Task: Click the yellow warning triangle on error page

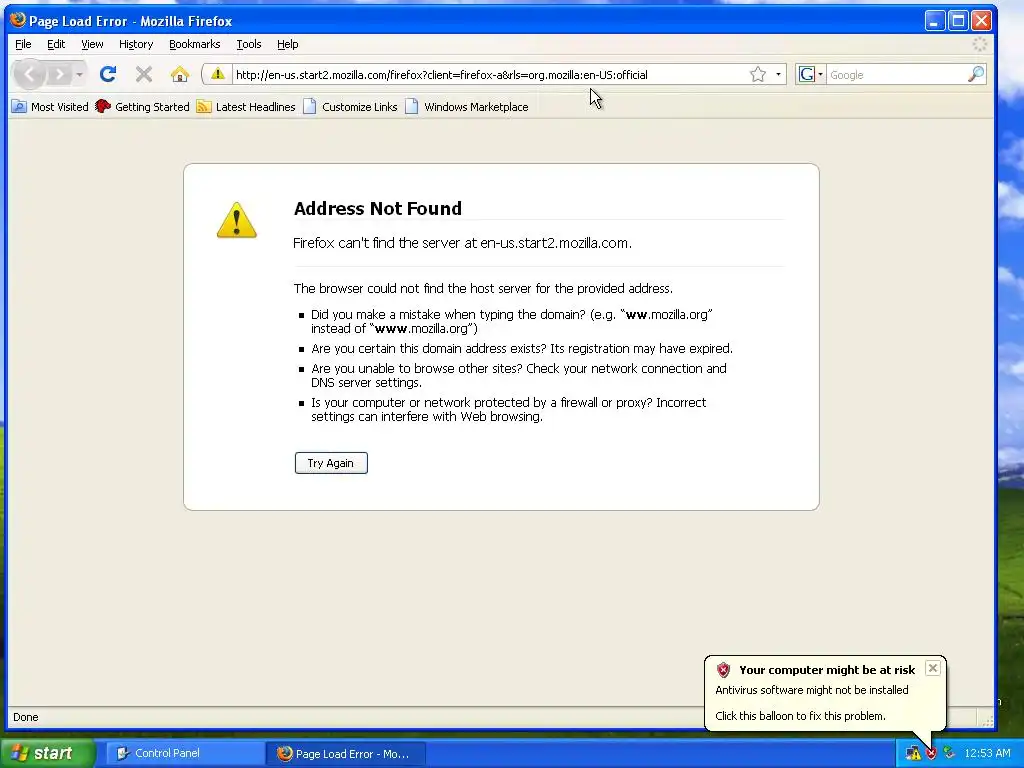Action: pyautogui.click(x=236, y=220)
